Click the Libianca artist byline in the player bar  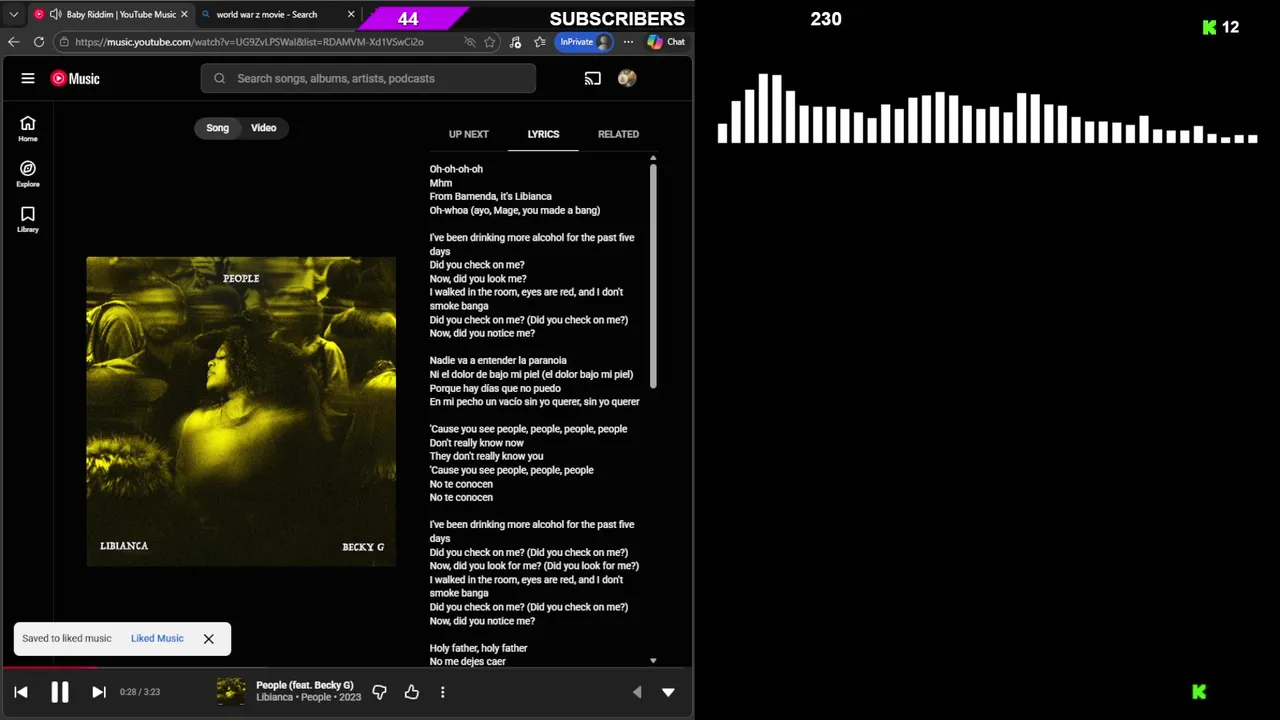276,697
